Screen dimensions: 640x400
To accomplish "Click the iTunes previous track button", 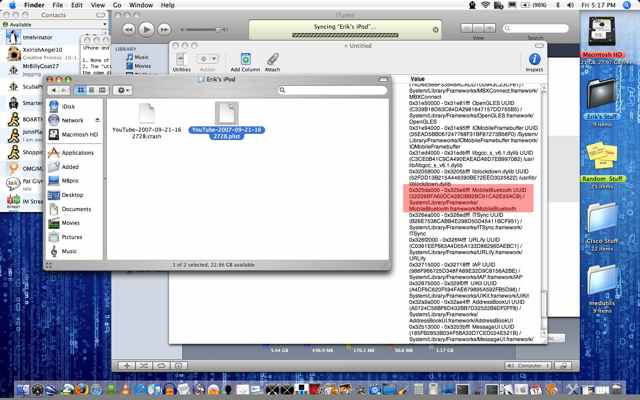I will (129, 29).
